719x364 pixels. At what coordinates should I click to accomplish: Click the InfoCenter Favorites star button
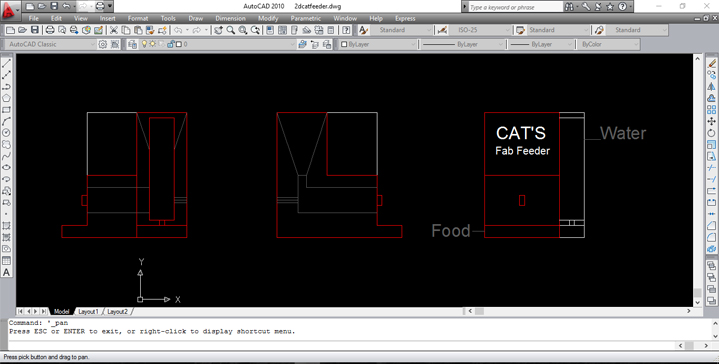pos(610,7)
